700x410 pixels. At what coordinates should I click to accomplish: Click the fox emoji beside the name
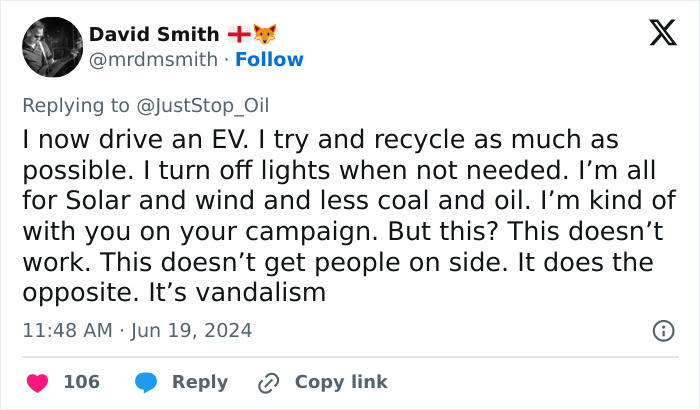pos(265,34)
